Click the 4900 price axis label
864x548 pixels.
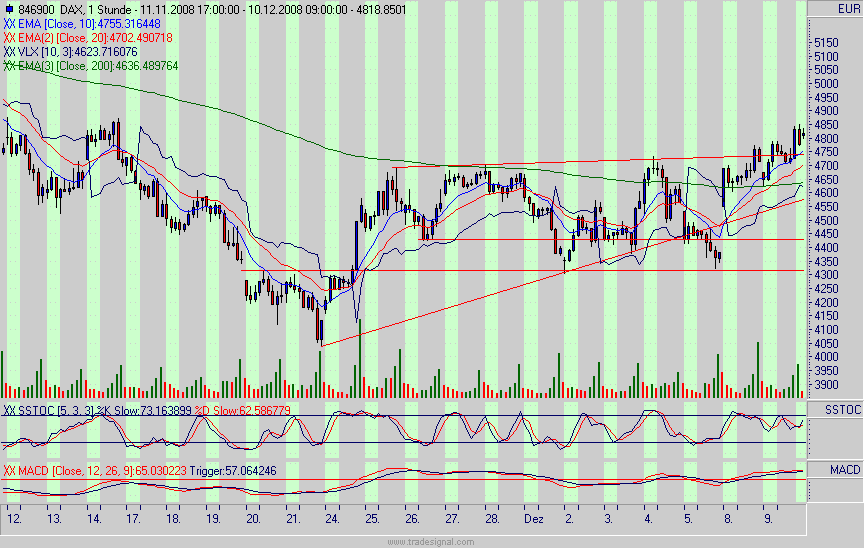pyautogui.click(x=825, y=111)
